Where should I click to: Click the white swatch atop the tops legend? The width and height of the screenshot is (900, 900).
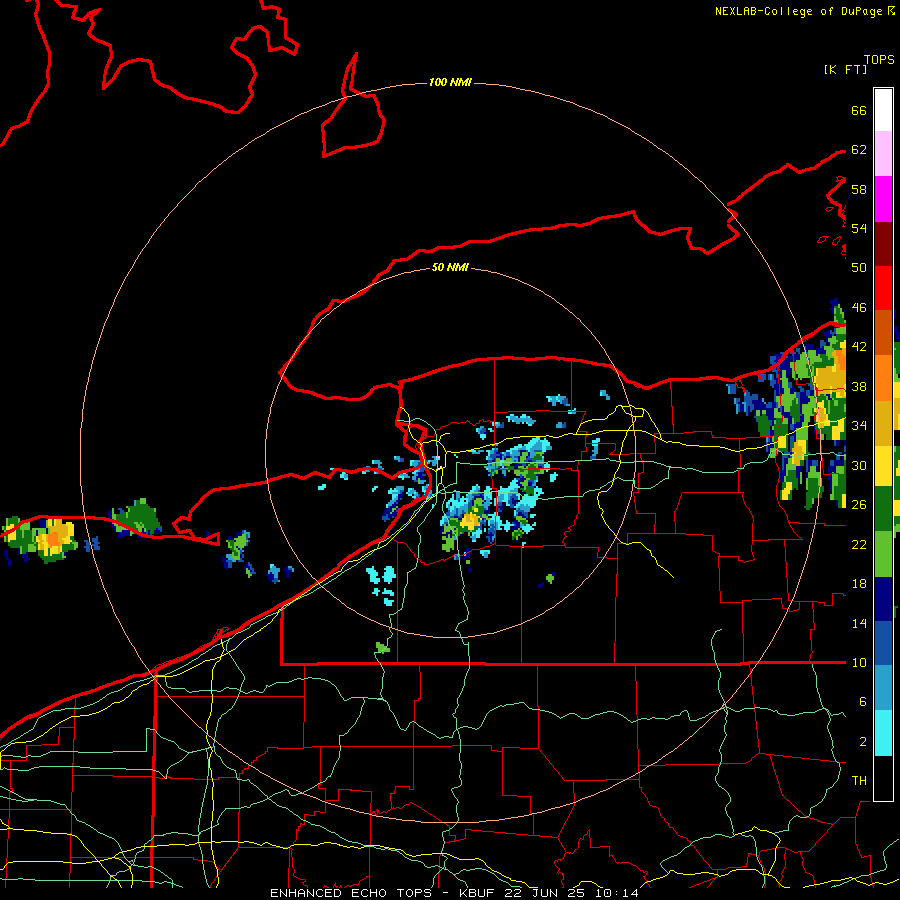tap(883, 110)
